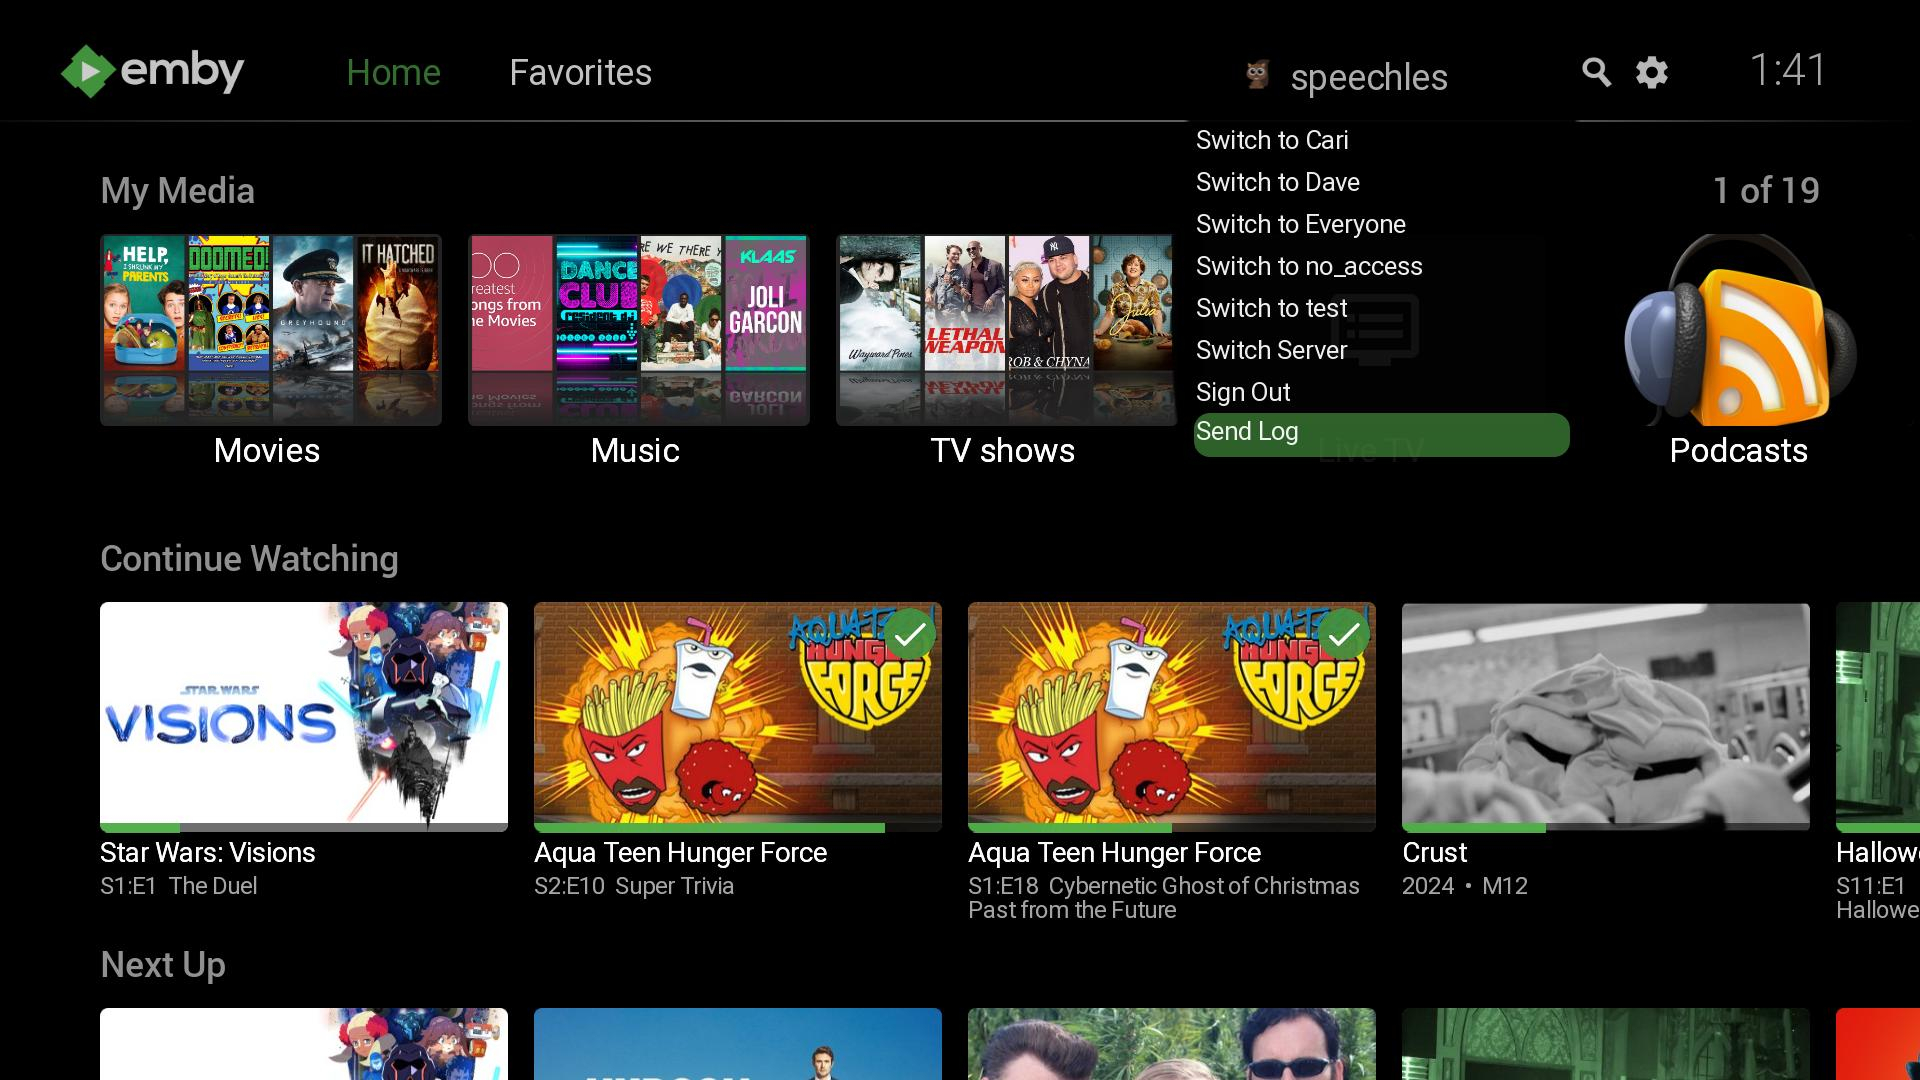Toggle watched checkmark on Super Trivia episode
Screen dimensions: 1920x1080
(910, 634)
